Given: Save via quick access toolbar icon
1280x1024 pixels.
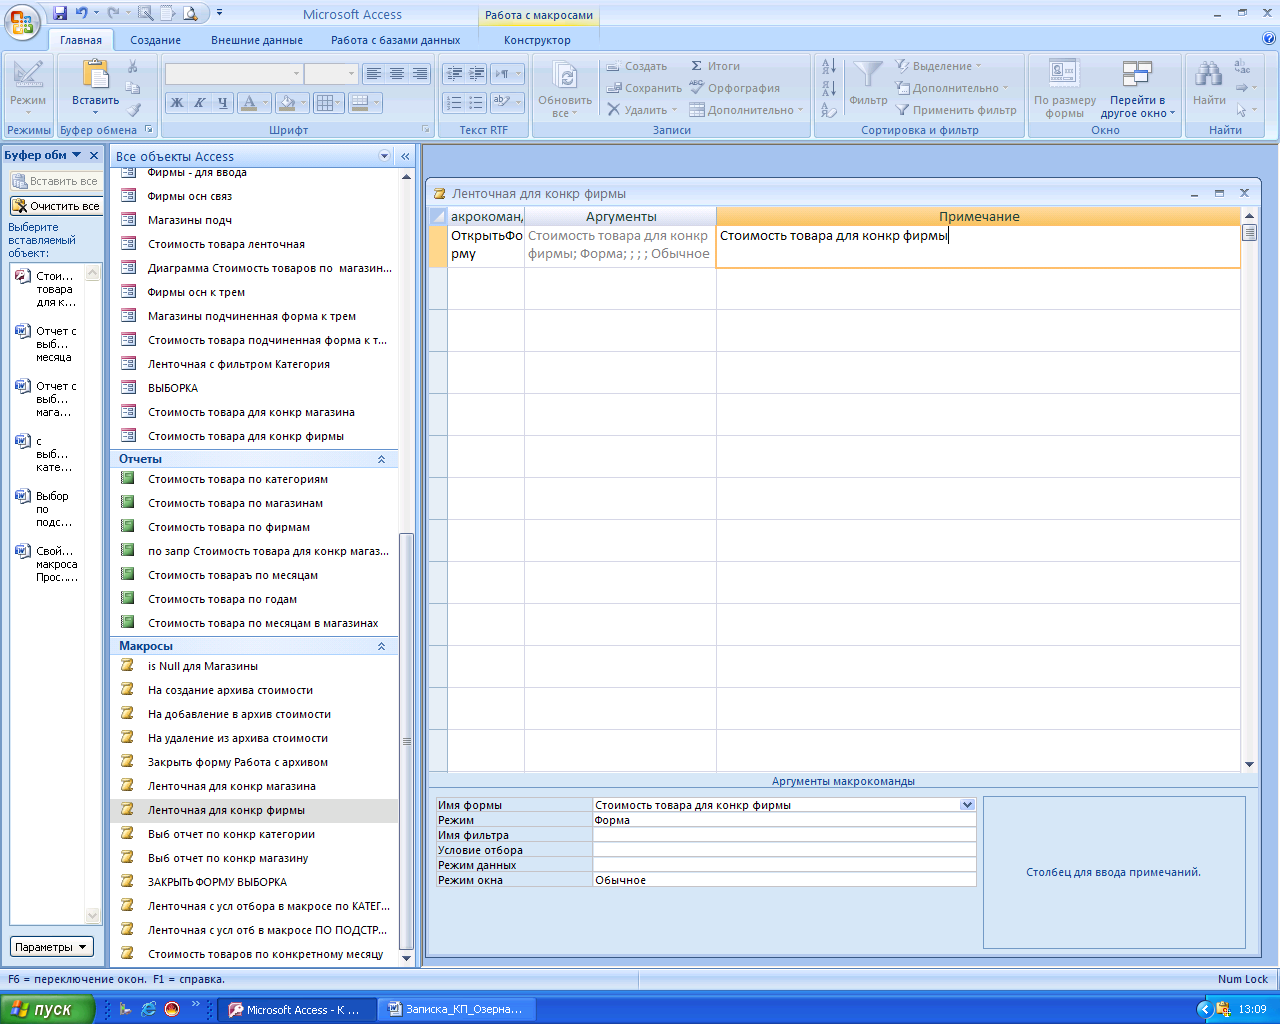Looking at the screenshot, I should (60, 14).
